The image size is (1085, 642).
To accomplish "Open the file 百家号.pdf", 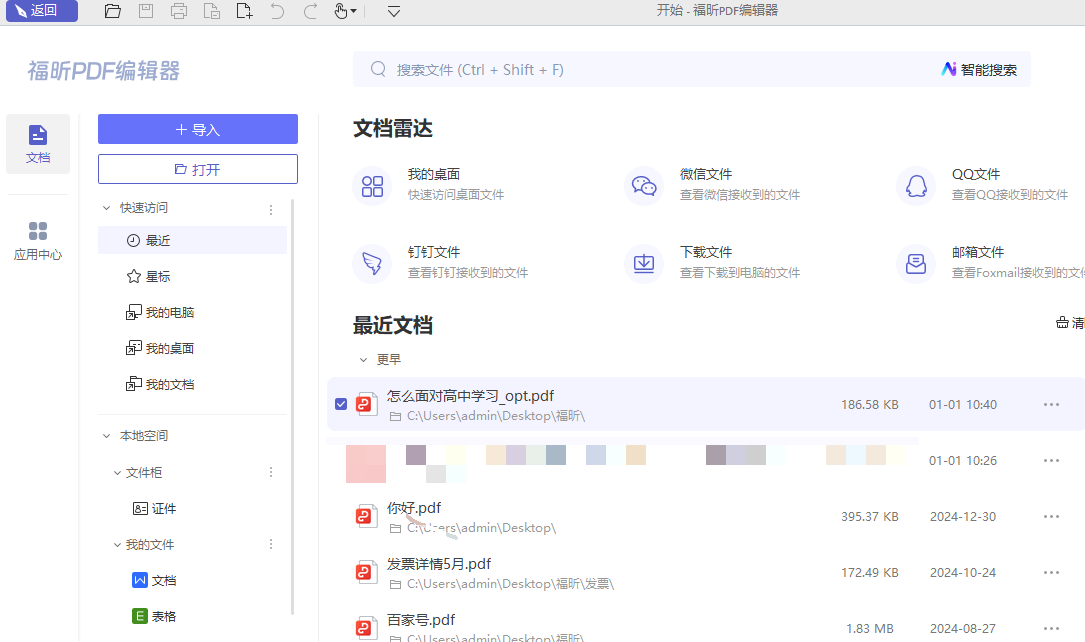I will tap(421, 620).
